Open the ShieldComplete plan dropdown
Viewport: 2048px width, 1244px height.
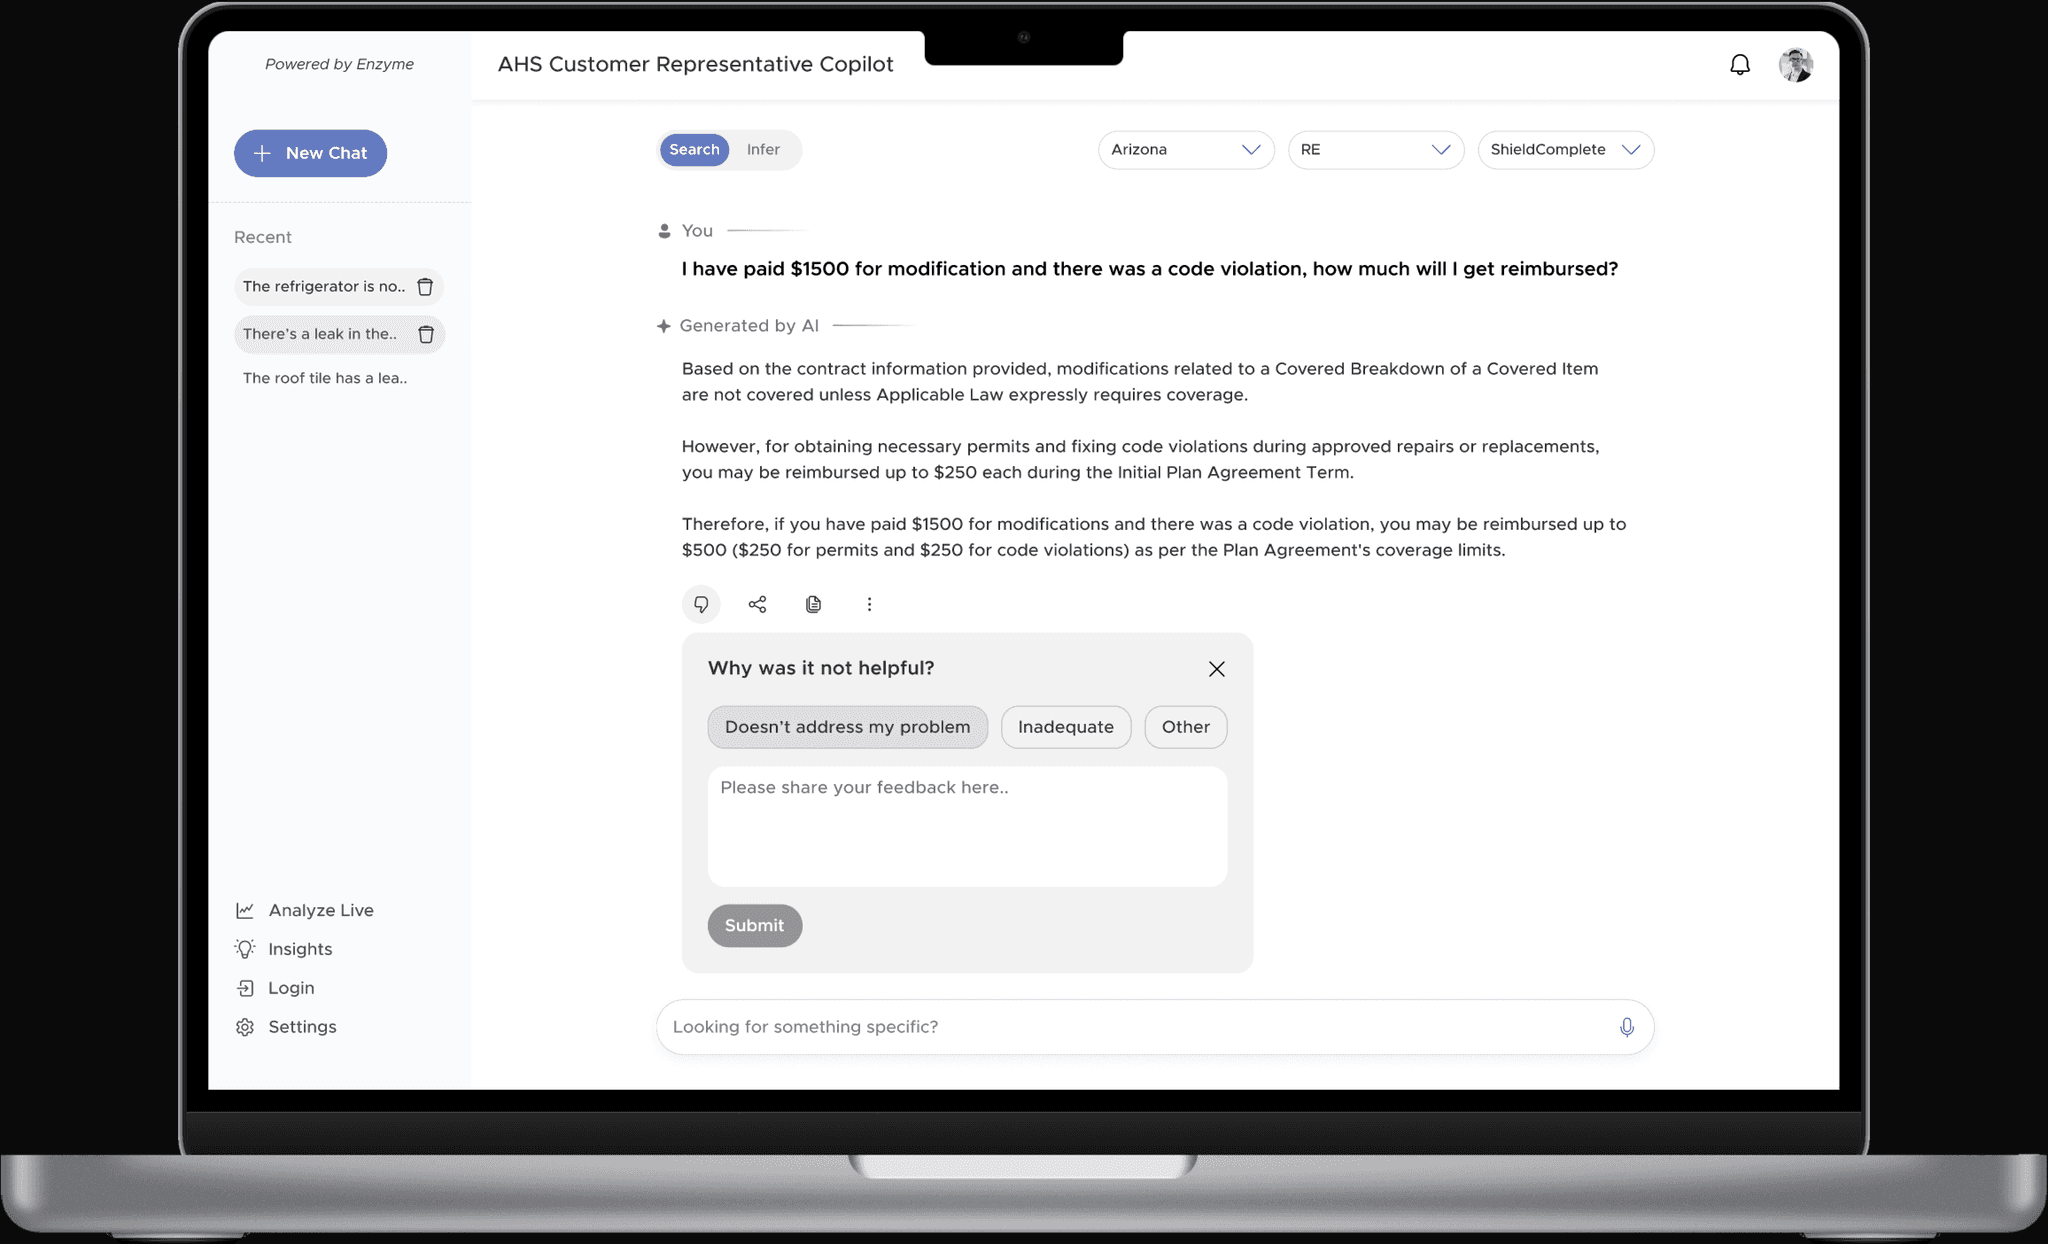coord(1565,149)
